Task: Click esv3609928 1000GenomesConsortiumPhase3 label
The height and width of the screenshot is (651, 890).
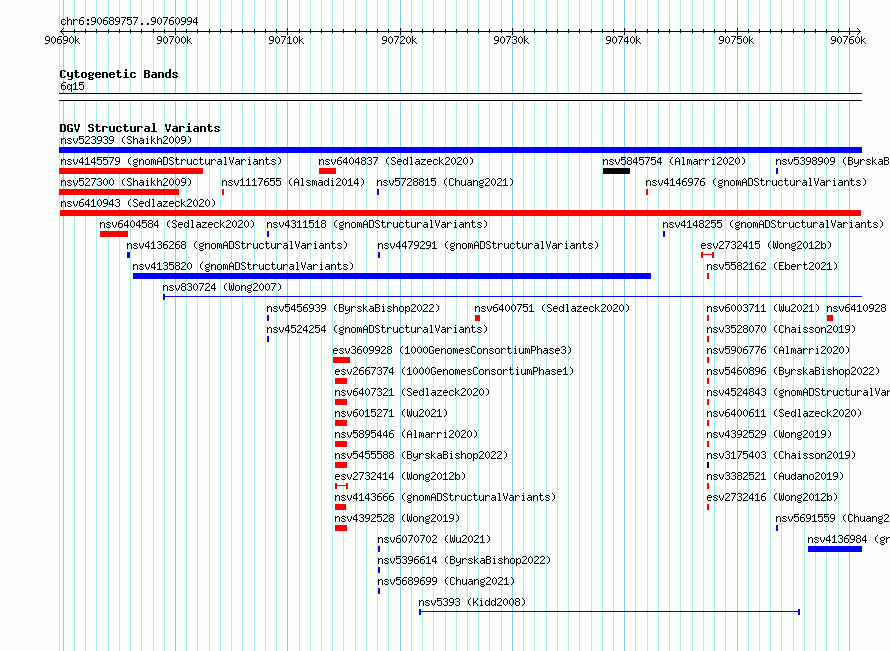Action: 452,350
